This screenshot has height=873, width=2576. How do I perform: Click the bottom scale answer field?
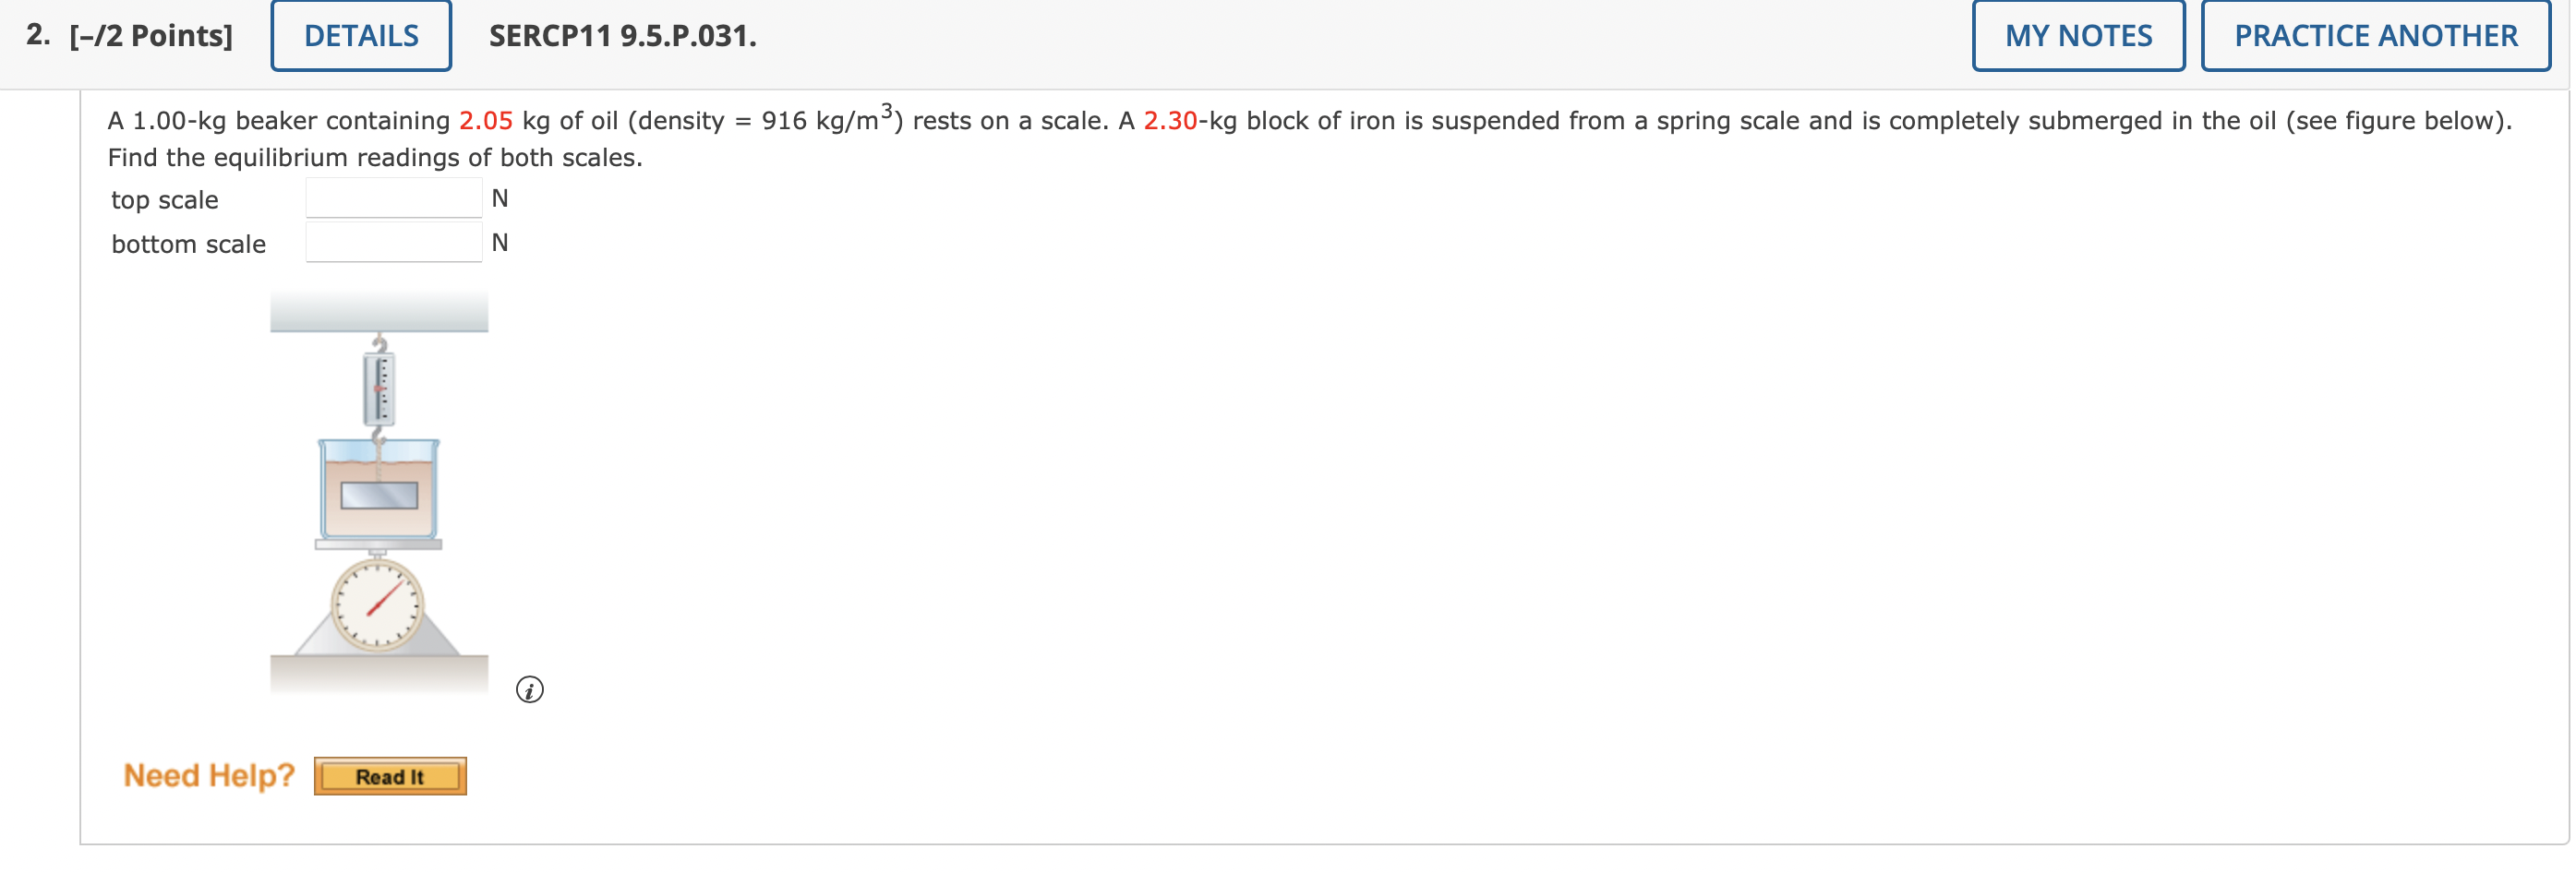tap(392, 241)
